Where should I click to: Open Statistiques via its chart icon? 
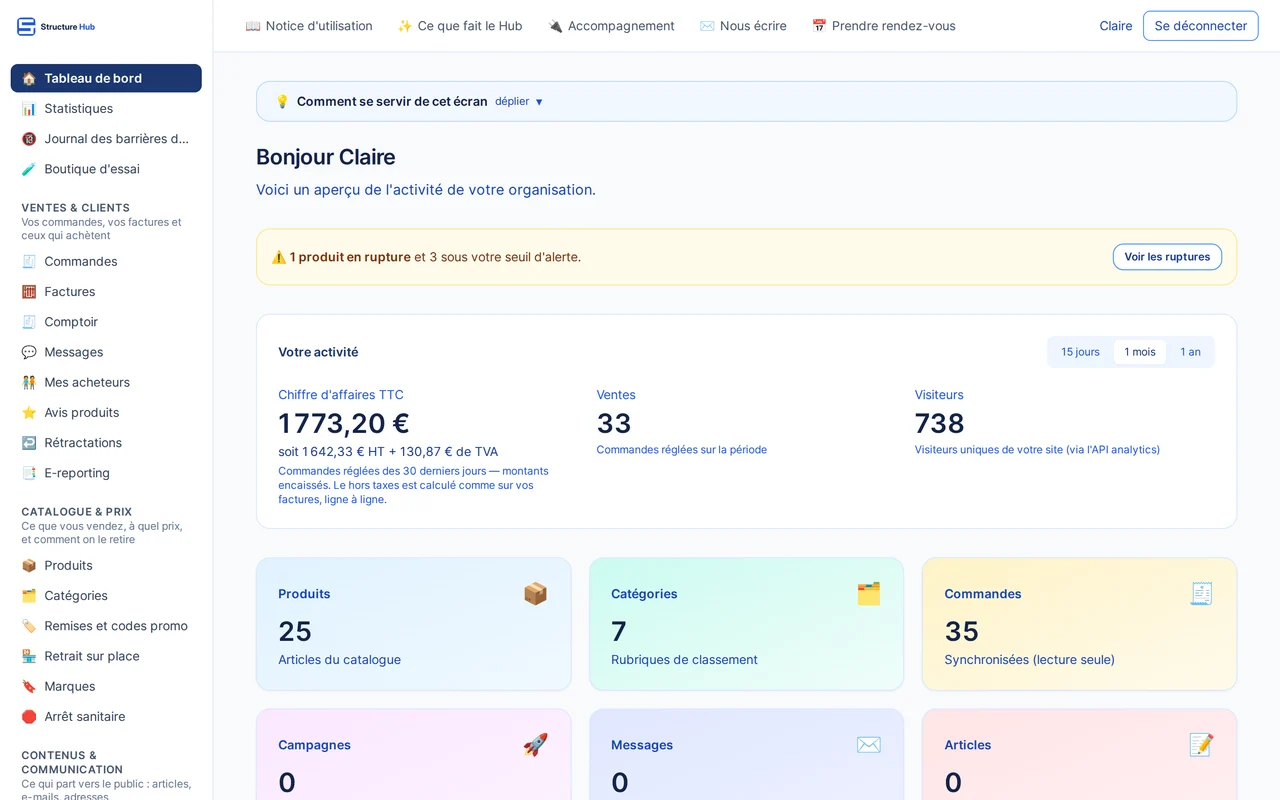[29, 109]
